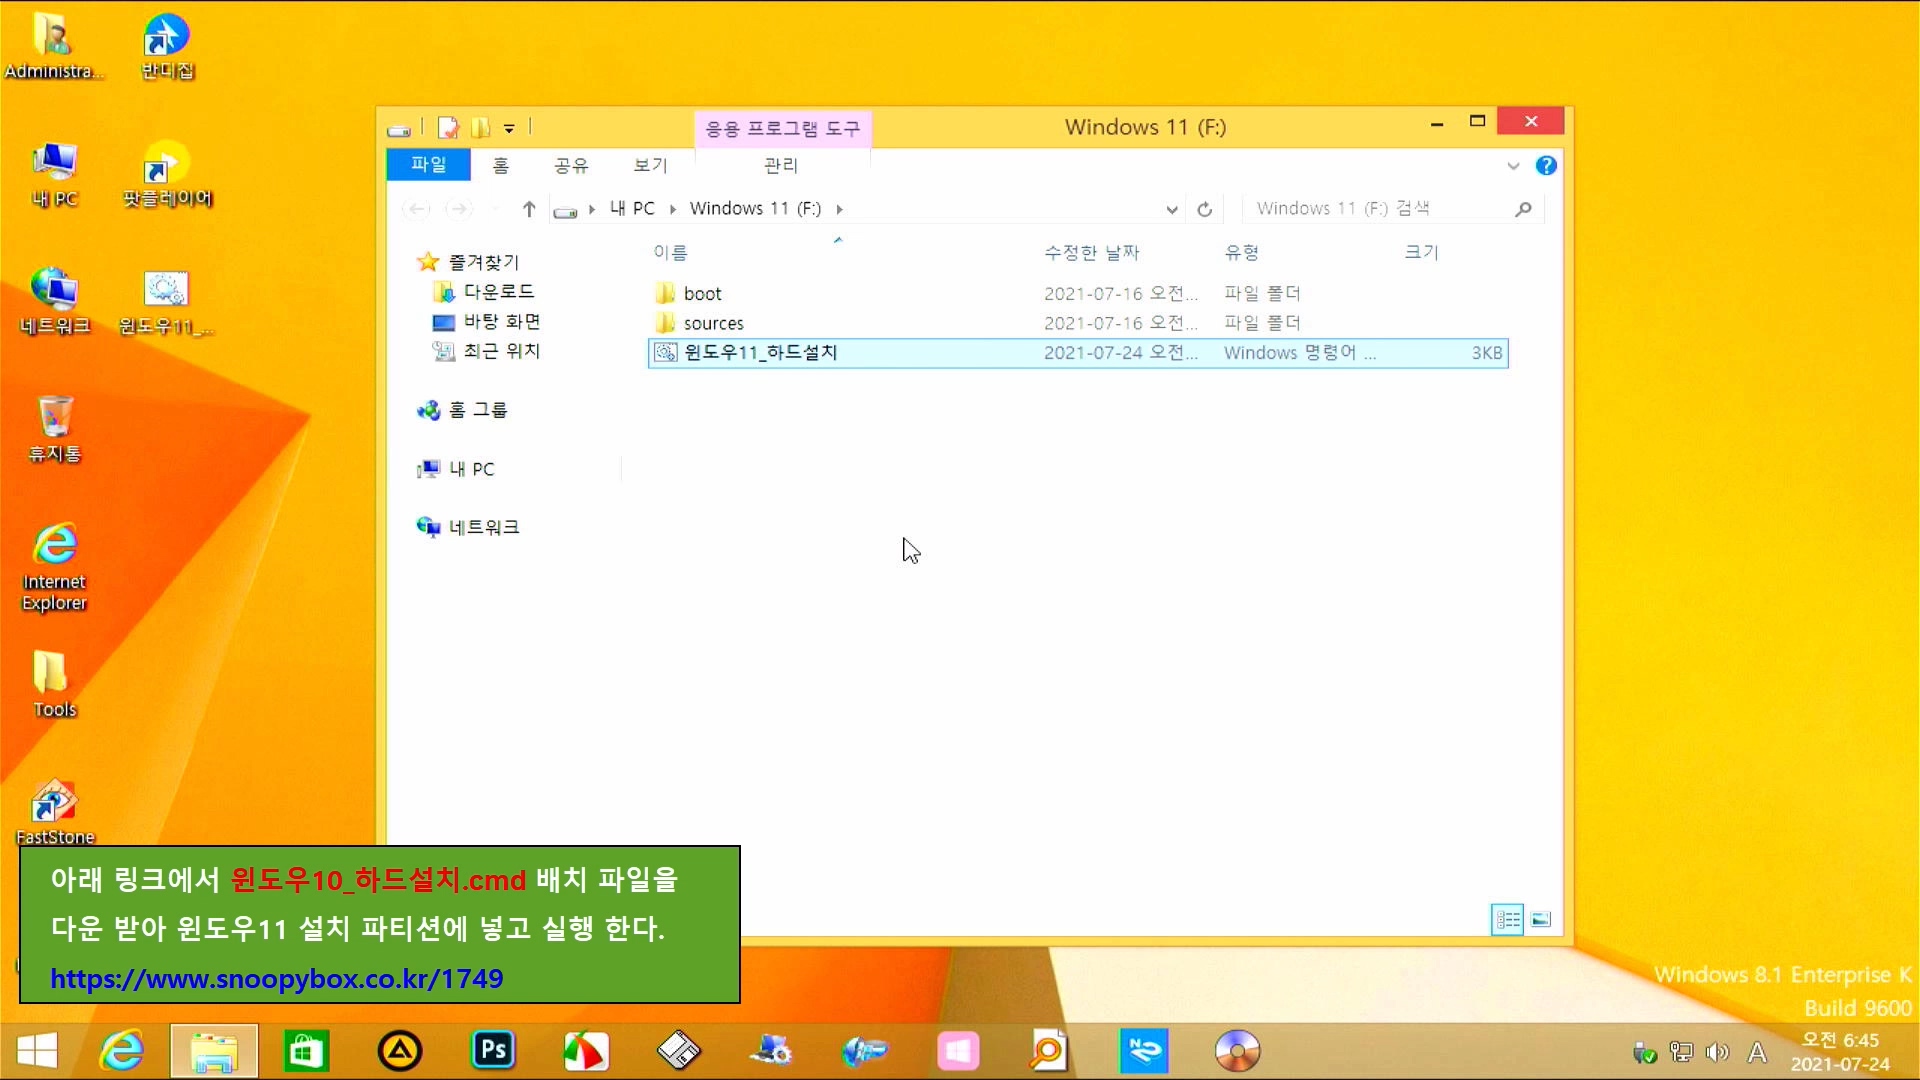
Task: Select the 윈도우11_하드설치 command file
Action: click(760, 353)
